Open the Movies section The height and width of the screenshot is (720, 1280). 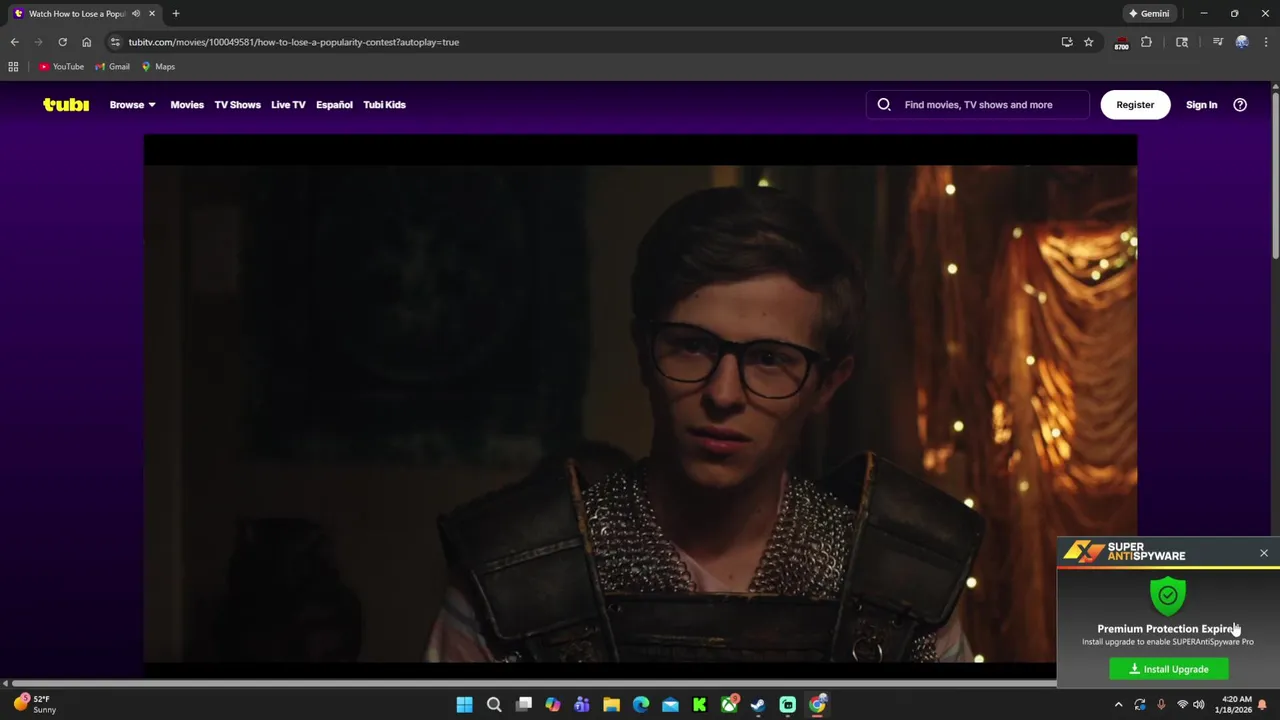[x=187, y=104]
